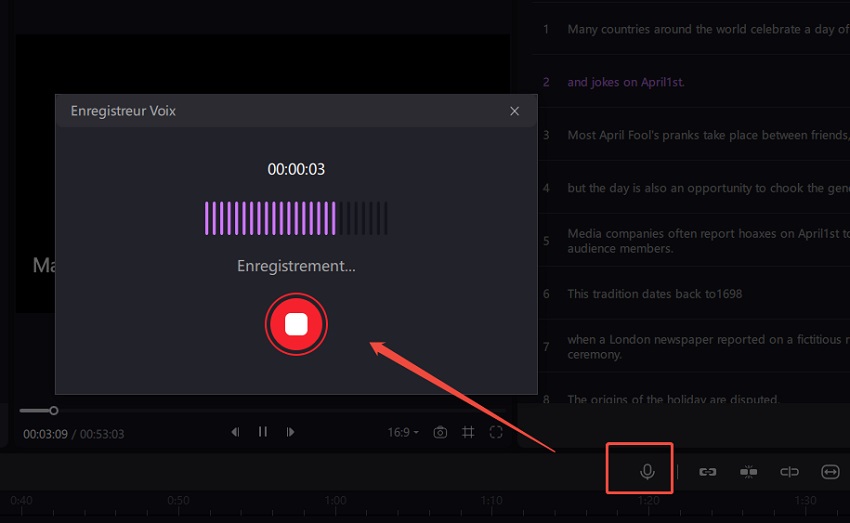Click the trim icon left of fit-width icon
The width and height of the screenshot is (850, 523).
[789, 472]
